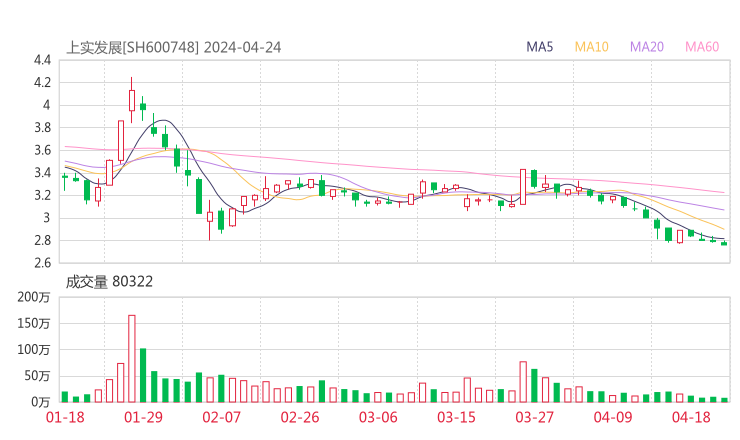Click the 2.6 price axis label

click(x=42, y=263)
